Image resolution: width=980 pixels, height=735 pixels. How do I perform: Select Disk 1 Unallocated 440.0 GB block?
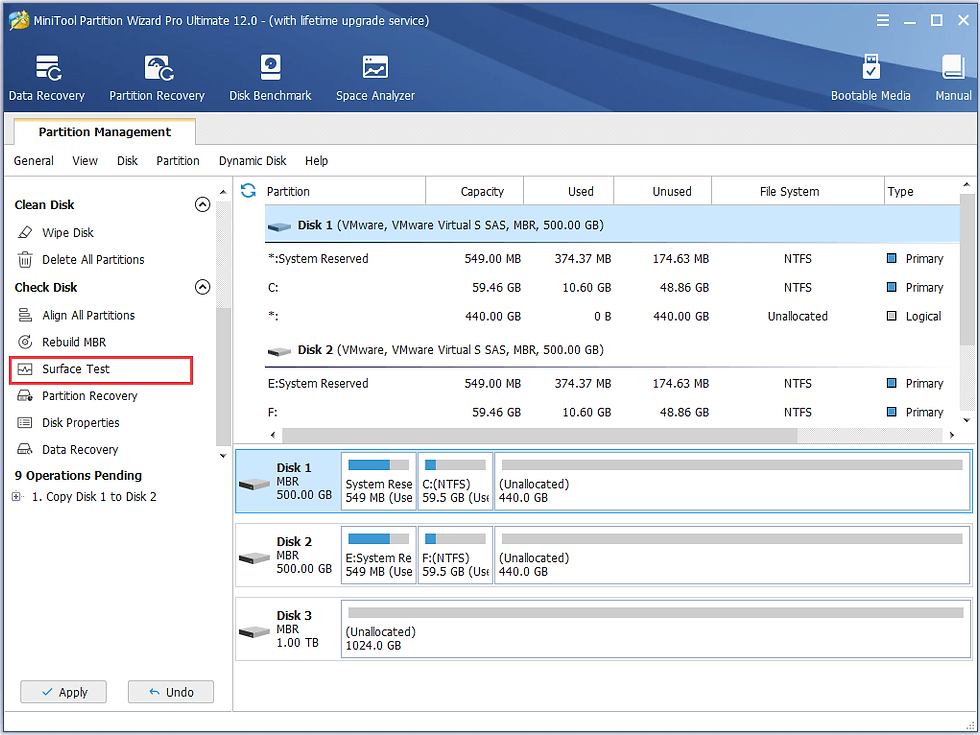pos(732,481)
